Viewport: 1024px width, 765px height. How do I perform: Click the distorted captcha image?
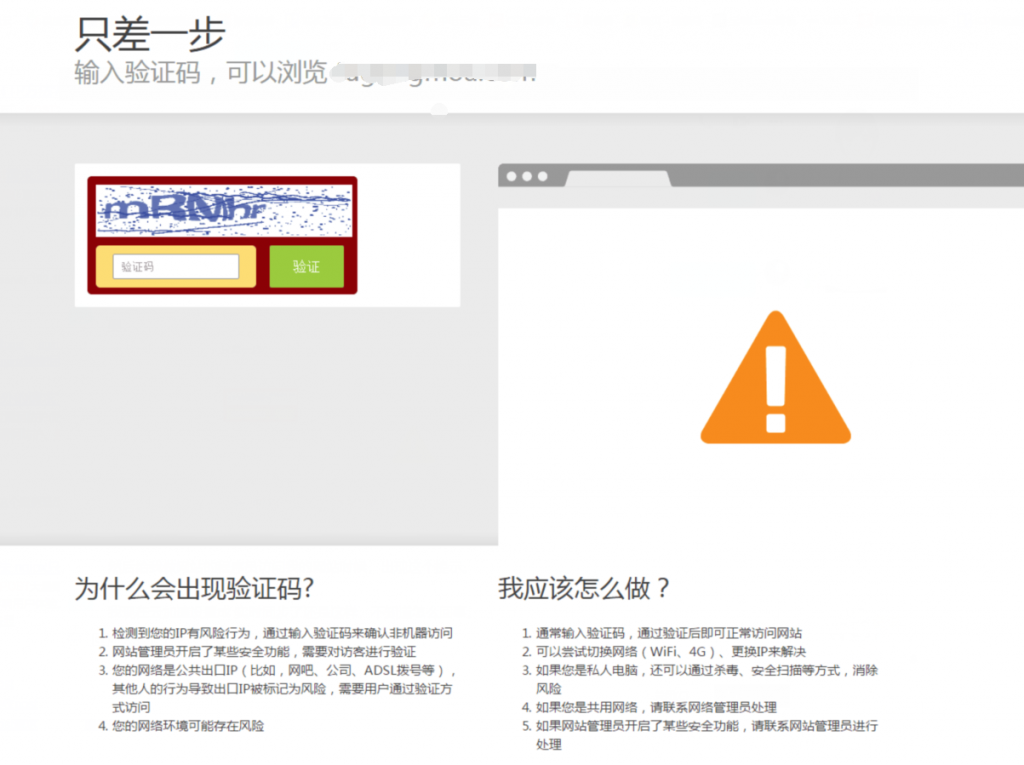pyautogui.click(x=223, y=210)
